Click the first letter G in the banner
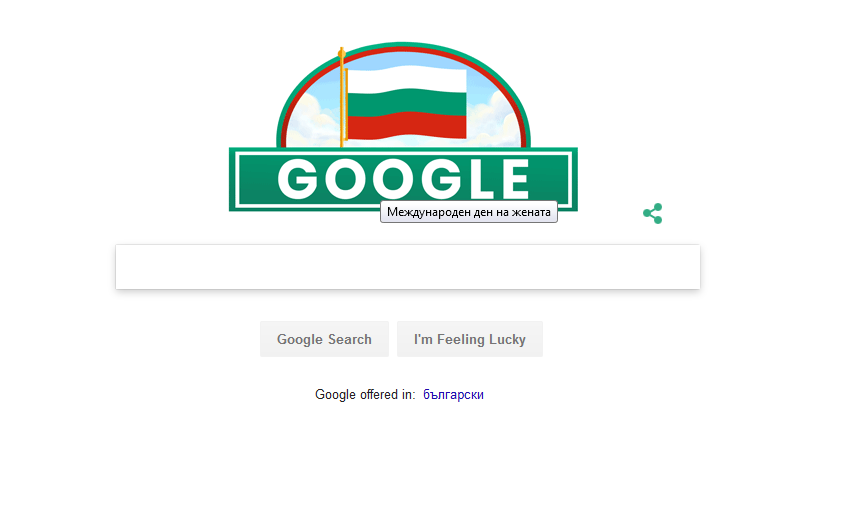The image size is (848, 506). [297, 179]
